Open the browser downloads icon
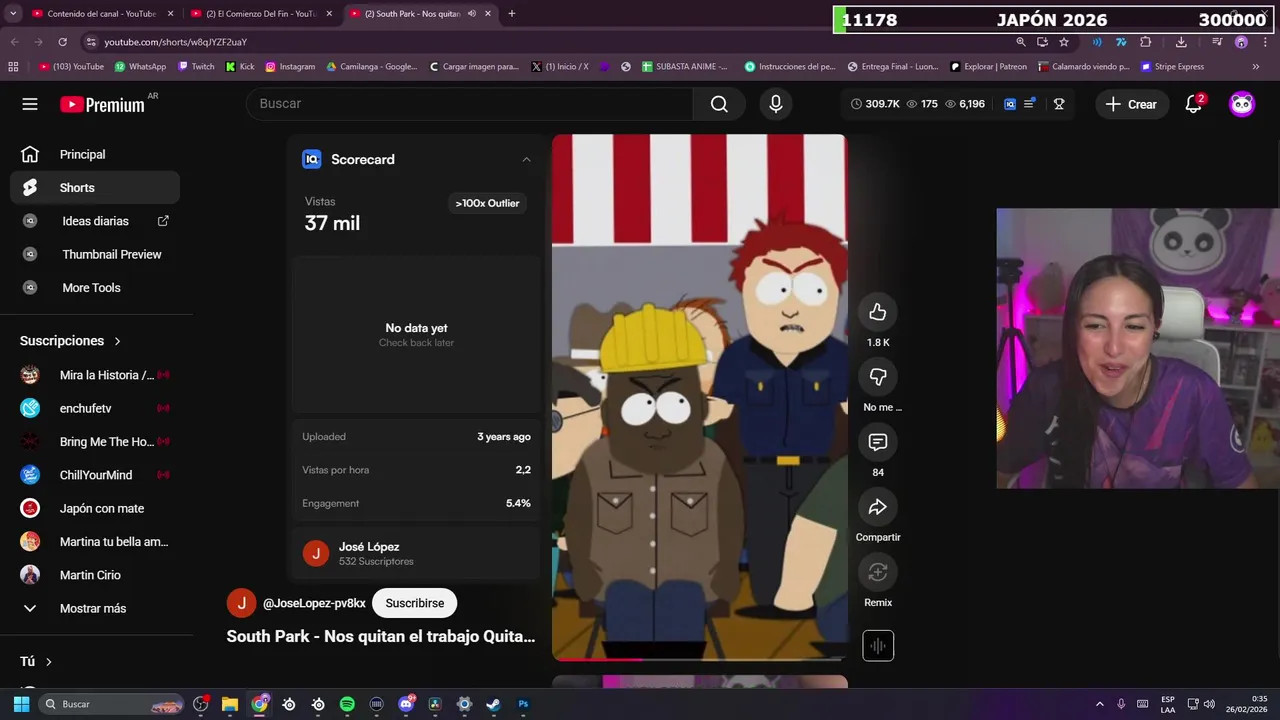 (x=1181, y=42)
